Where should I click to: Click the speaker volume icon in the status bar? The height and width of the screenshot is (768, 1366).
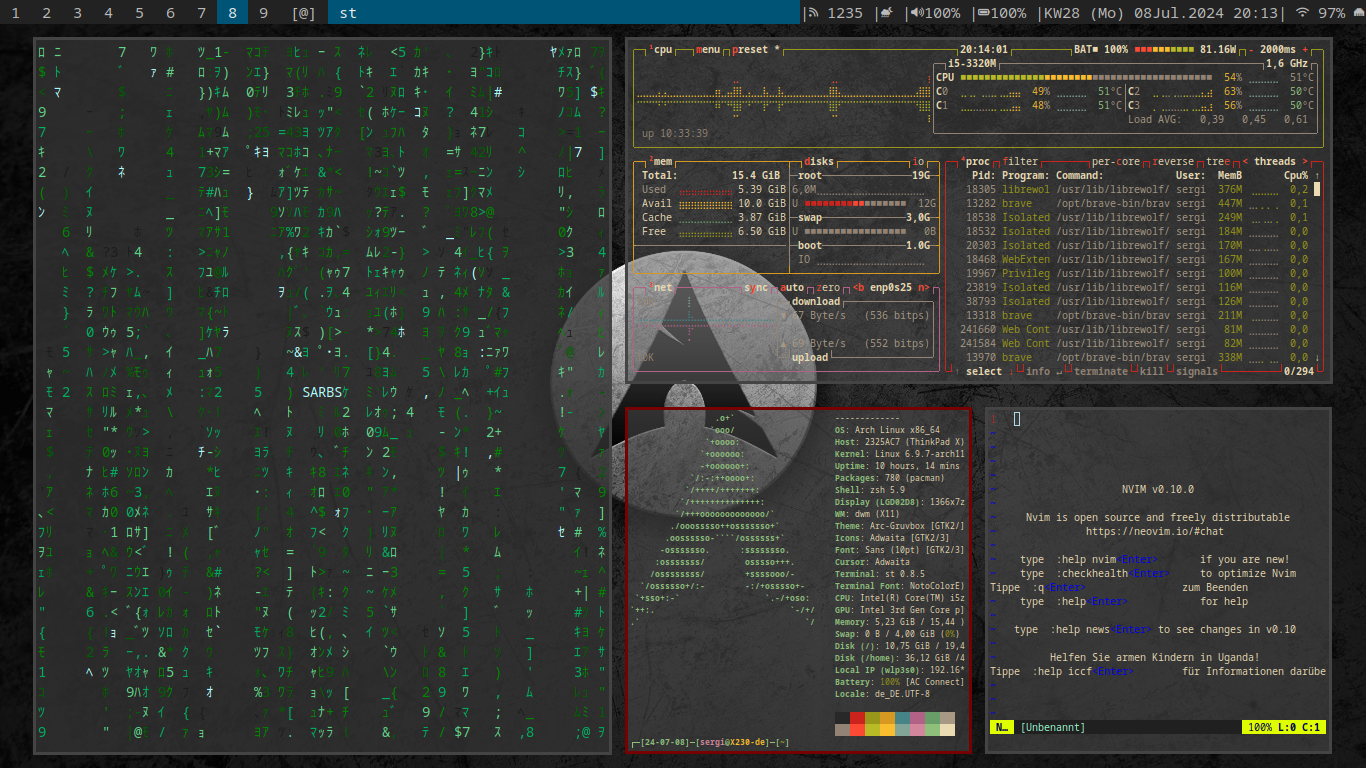click(915, 13)
